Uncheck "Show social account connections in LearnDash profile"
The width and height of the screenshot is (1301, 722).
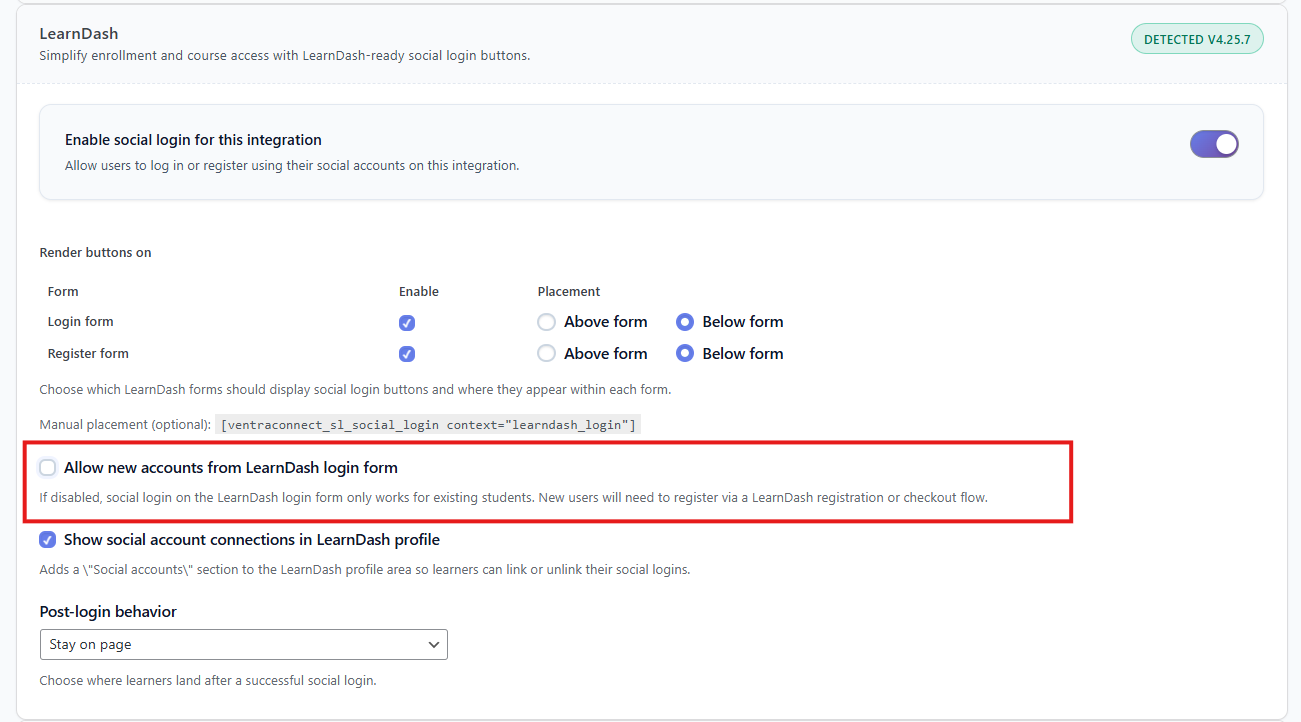point(47,539)
